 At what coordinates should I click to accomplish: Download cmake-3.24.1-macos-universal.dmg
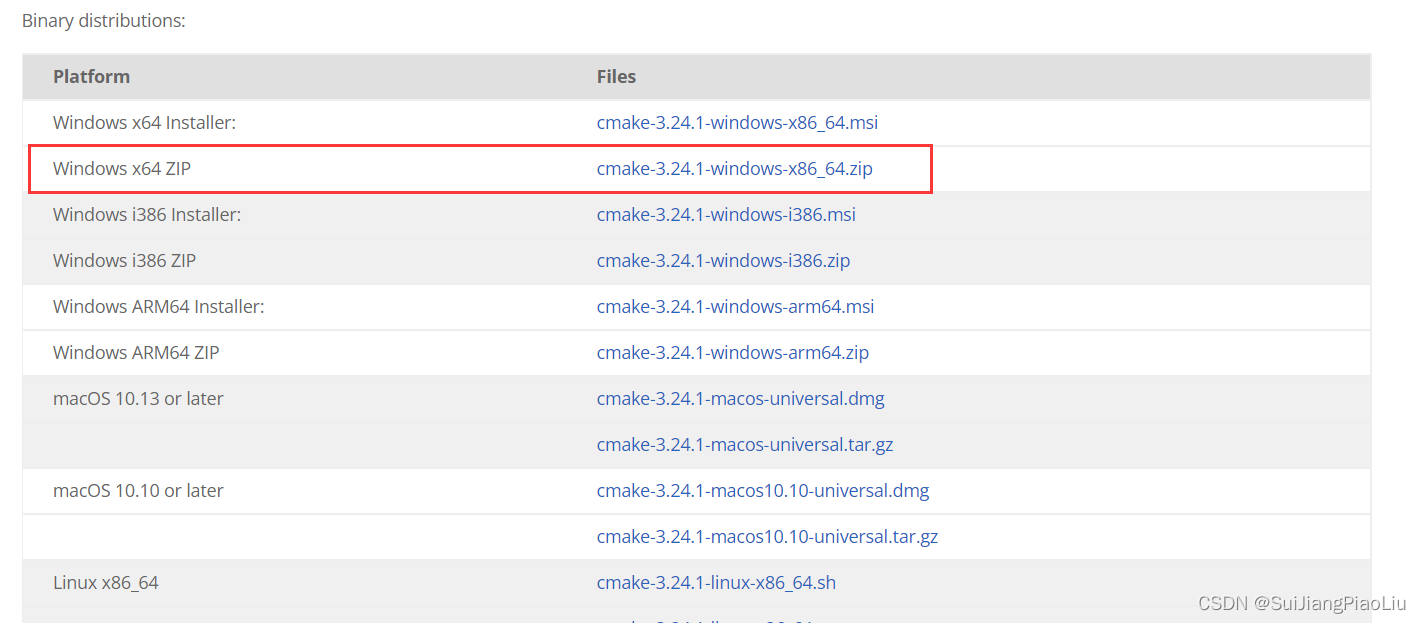coord(740,399)
